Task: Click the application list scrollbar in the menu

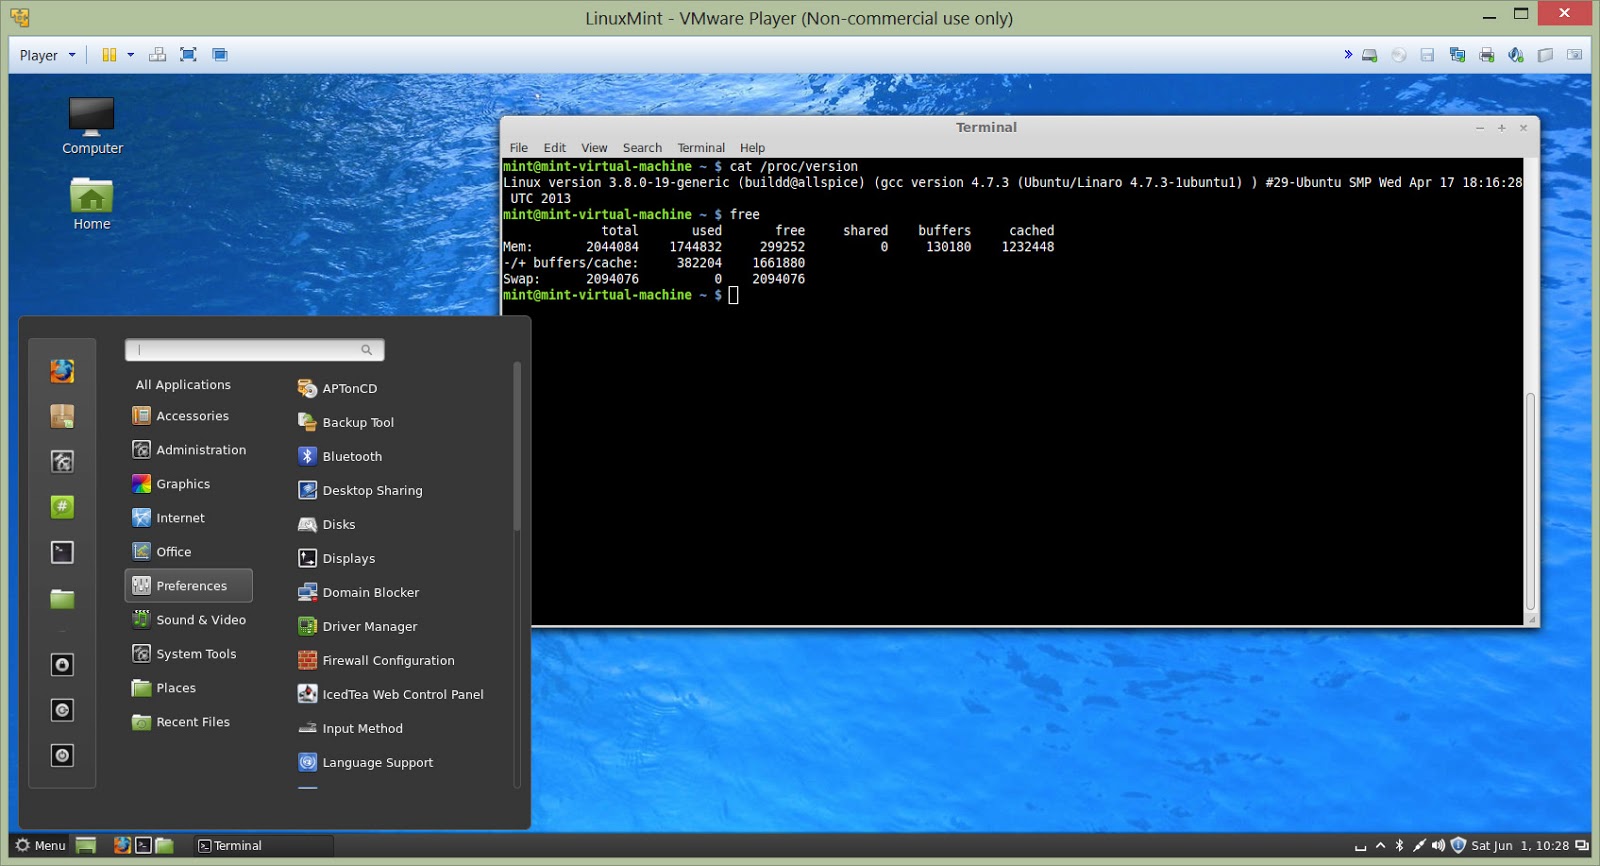Action: [517, 447]
